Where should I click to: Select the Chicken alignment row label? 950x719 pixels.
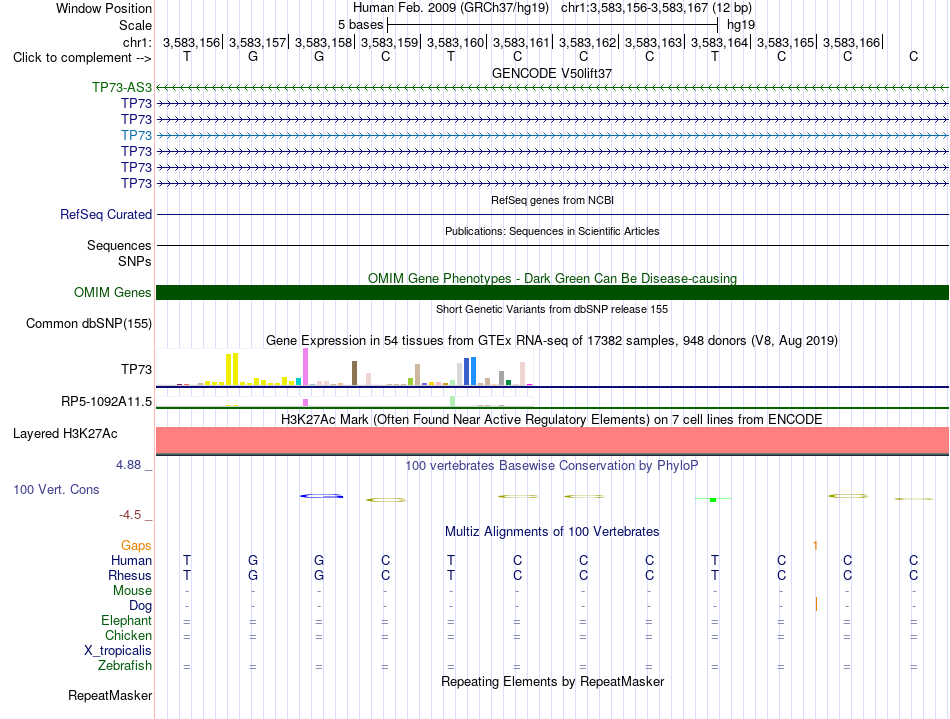pyautogui.click(x=128, y=635)
